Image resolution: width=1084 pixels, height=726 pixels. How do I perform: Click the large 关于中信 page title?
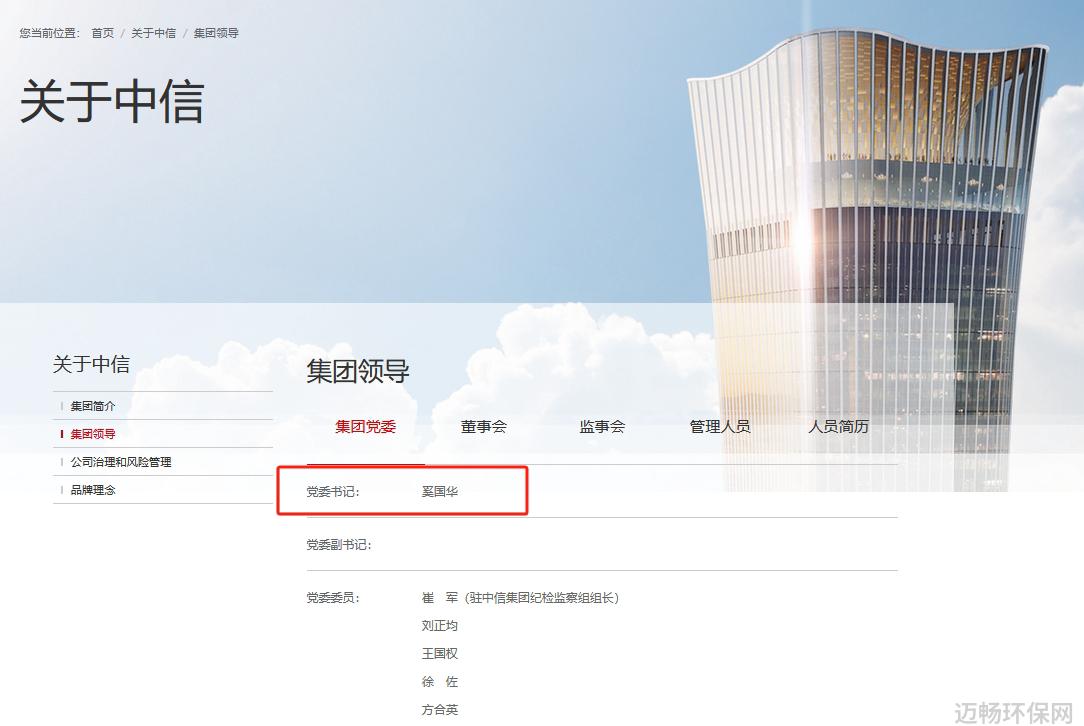click(112, 102)
